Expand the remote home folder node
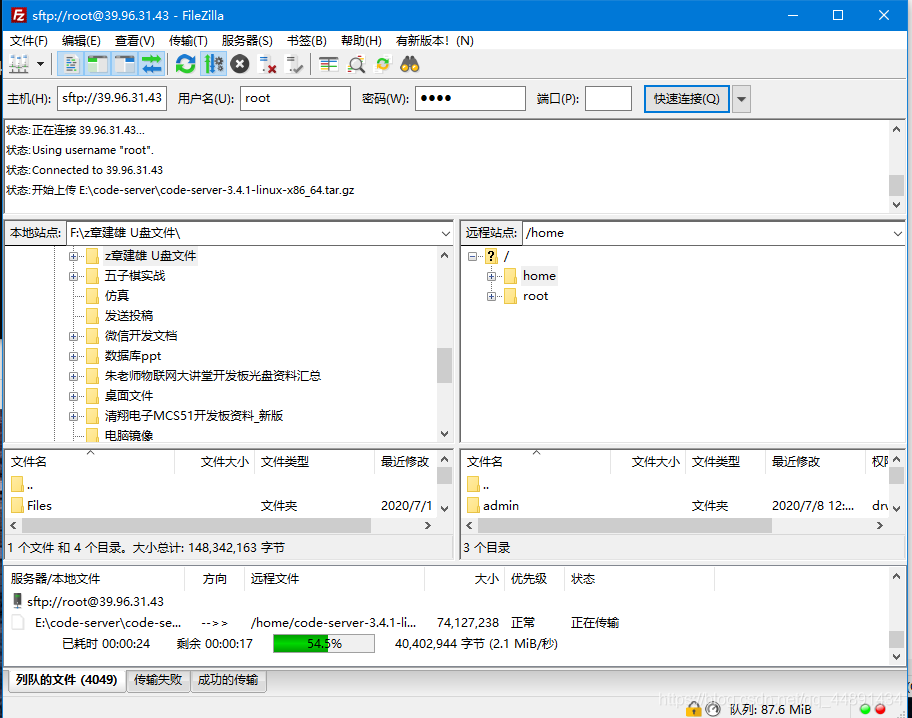The image size is (912, 718). pyautogui.click(x=491, y=276)
